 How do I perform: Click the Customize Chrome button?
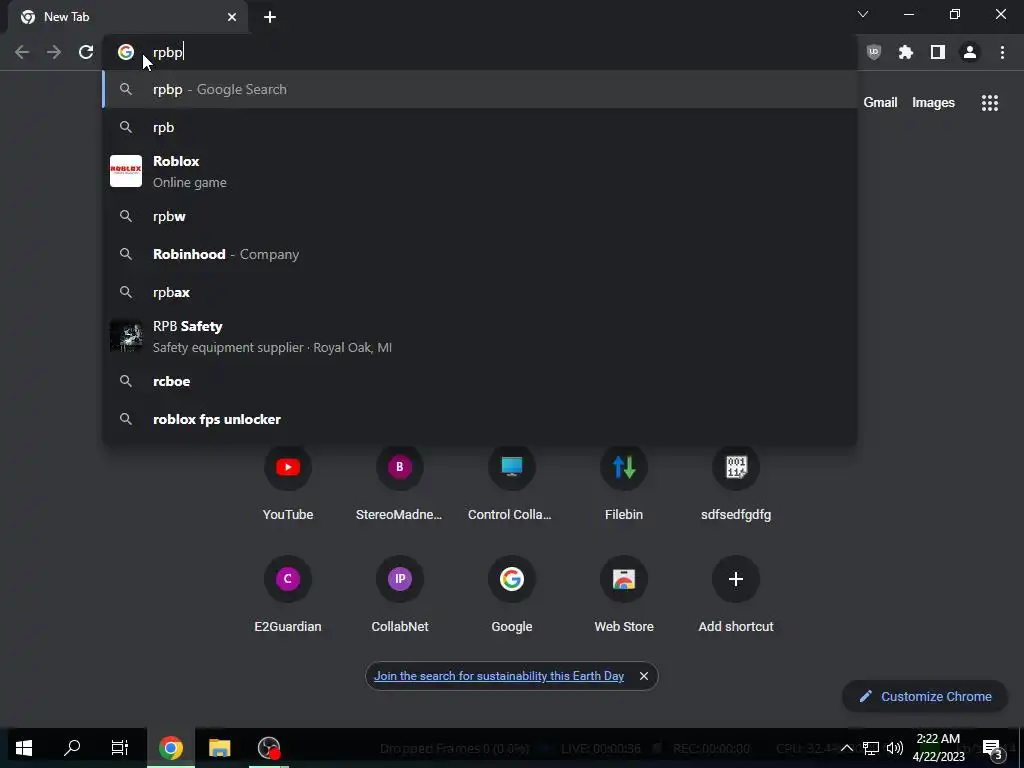pyautogui.click(x=925, y=696)
